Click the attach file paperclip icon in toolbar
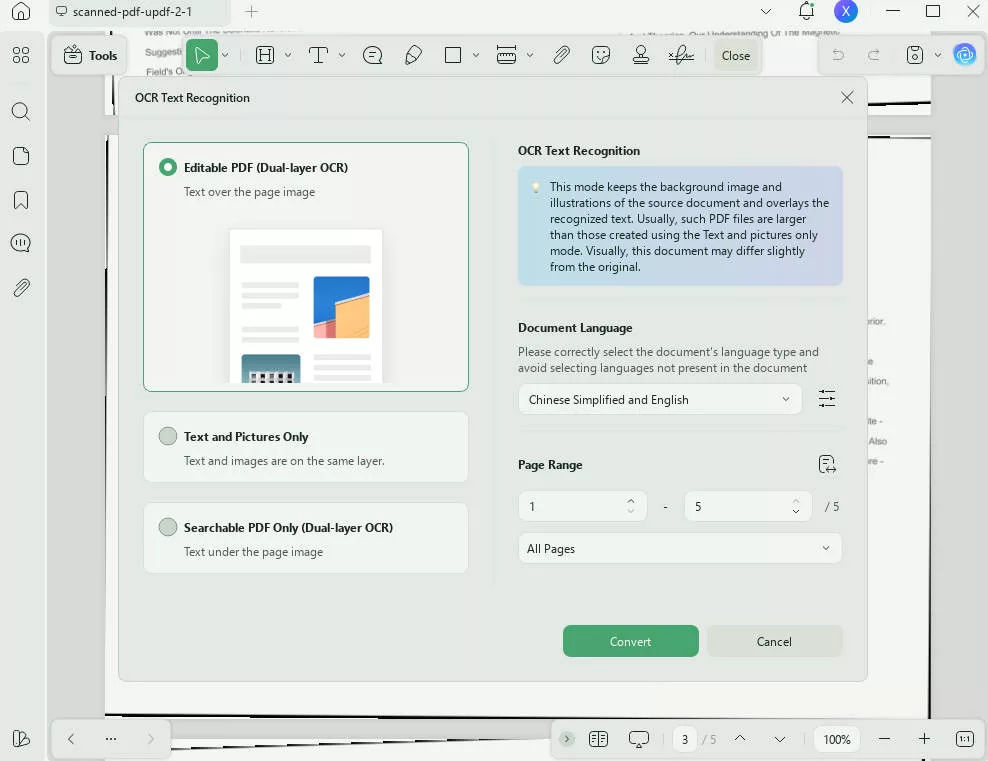Viewport: 988px width, 761px height. (x=561, y=56)
